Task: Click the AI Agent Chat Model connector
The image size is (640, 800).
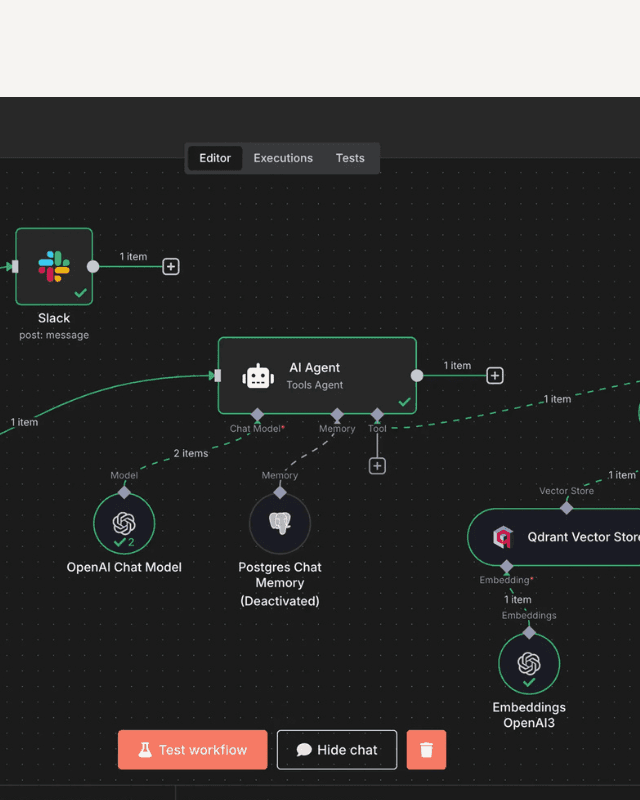Action: 257,414
